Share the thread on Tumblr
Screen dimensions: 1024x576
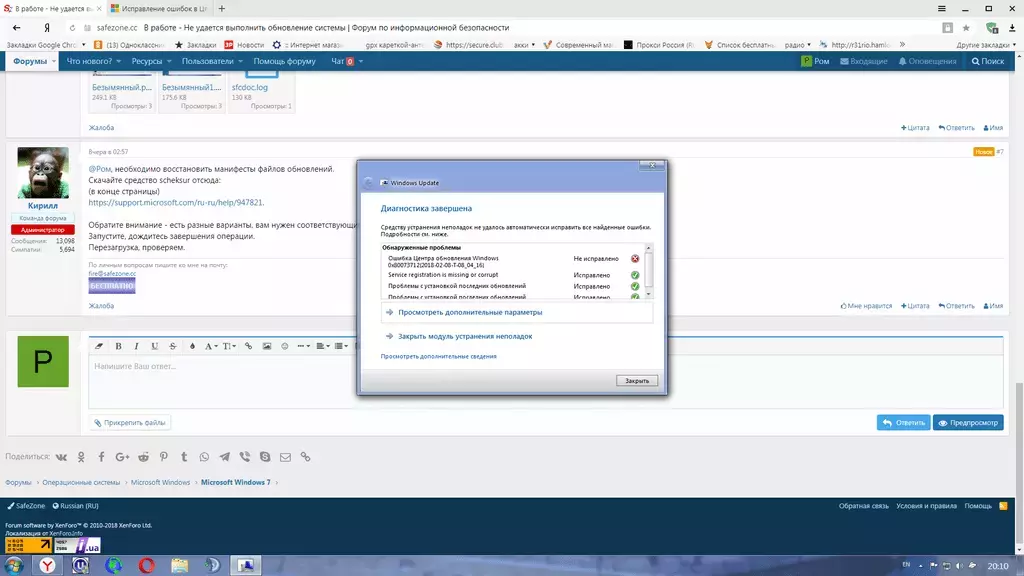point(184,457)
